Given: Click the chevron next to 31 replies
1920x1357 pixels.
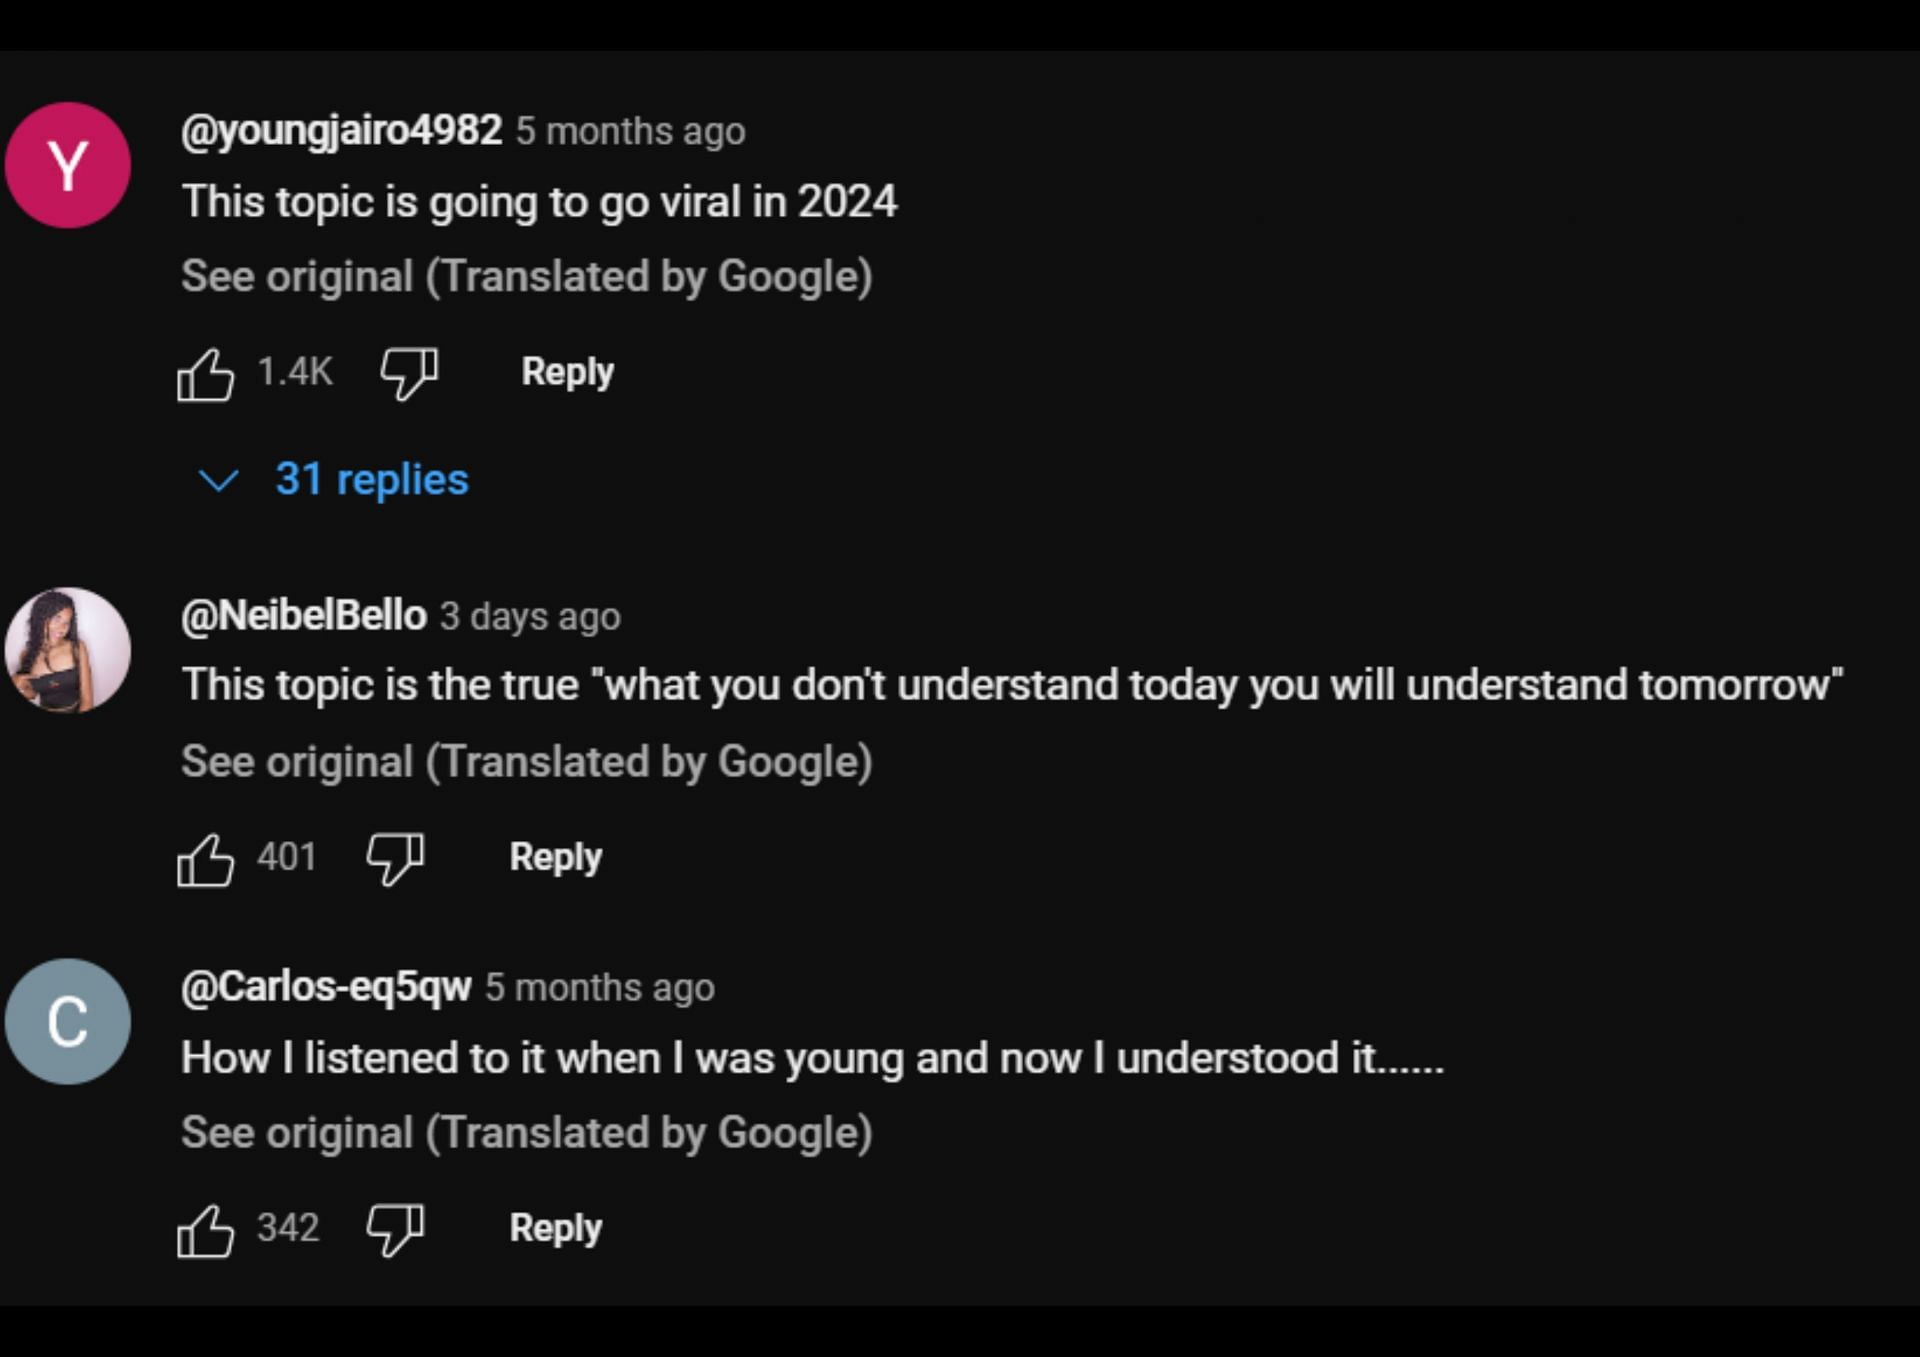Looking at the screenshot, I should (218, 481).
